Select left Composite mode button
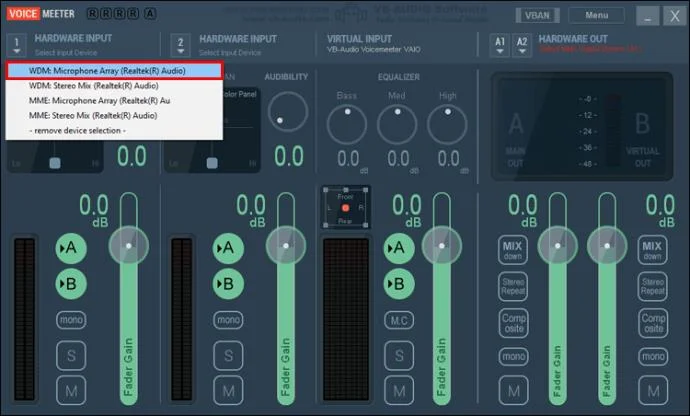 pyautogui.click(x=514, y=323)
